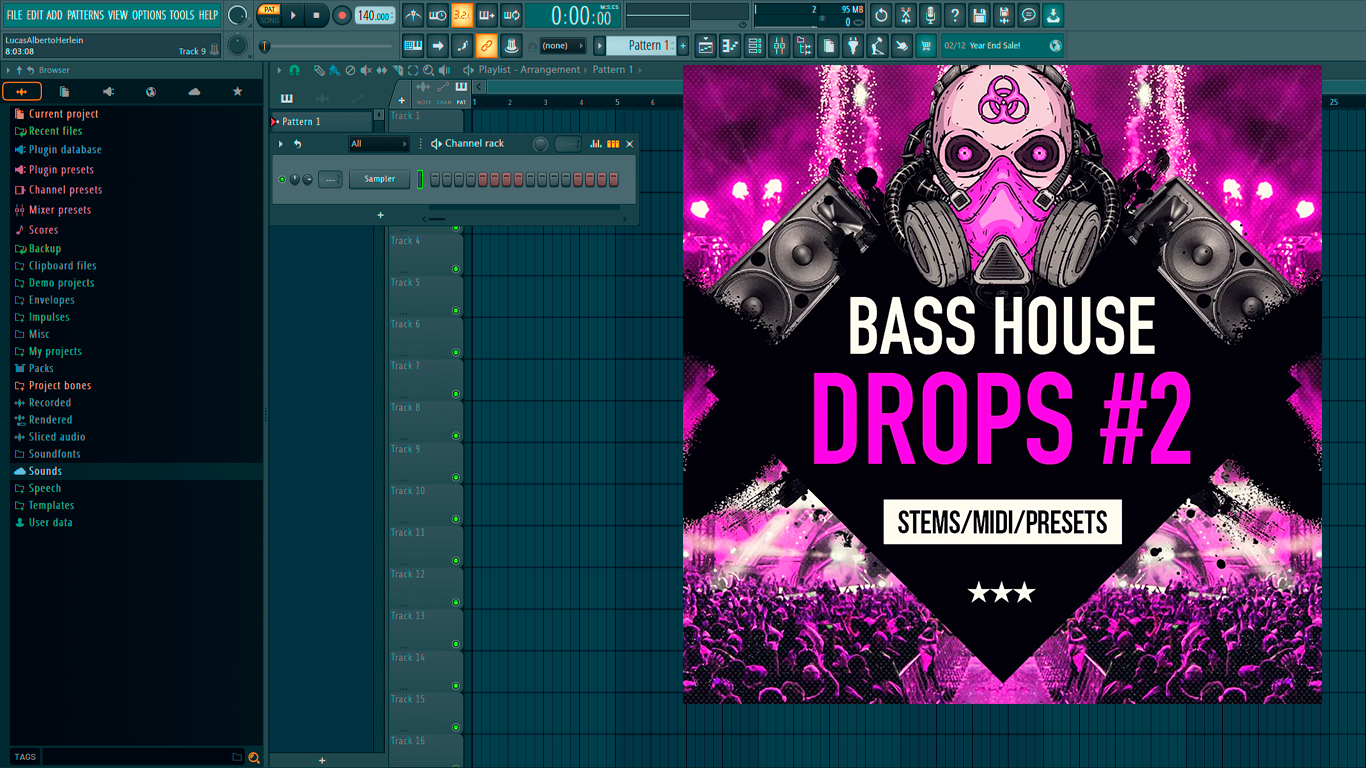The image size is (1366, 768).
Task: Open the shopping cart content library
Action: point(926,45)
